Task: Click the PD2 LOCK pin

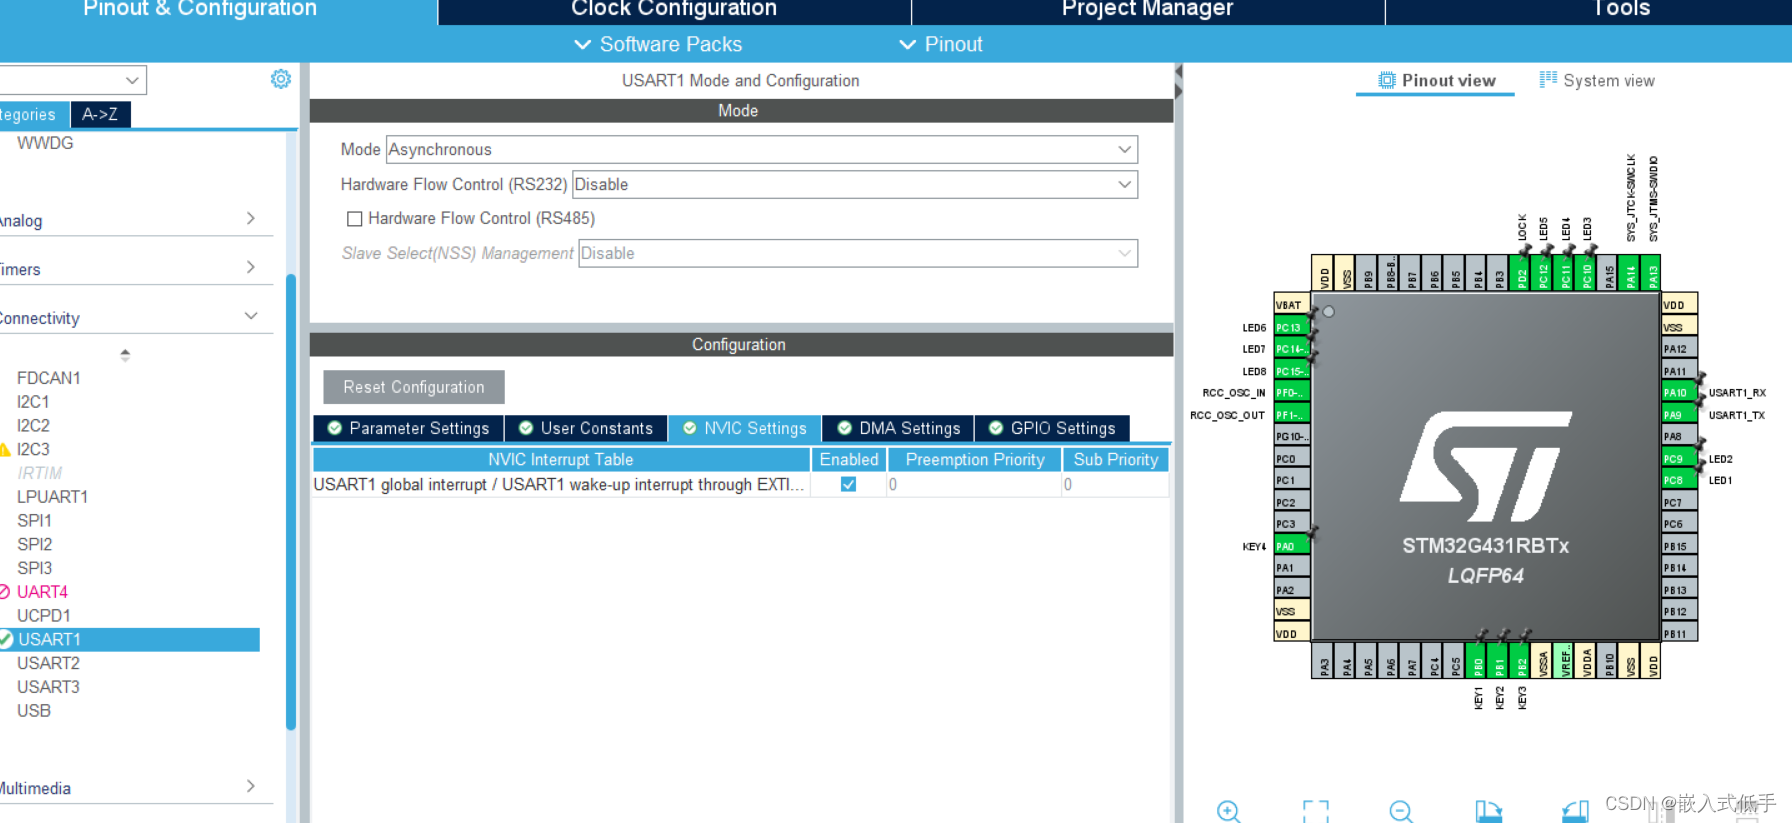Action: click(1522, 273)
